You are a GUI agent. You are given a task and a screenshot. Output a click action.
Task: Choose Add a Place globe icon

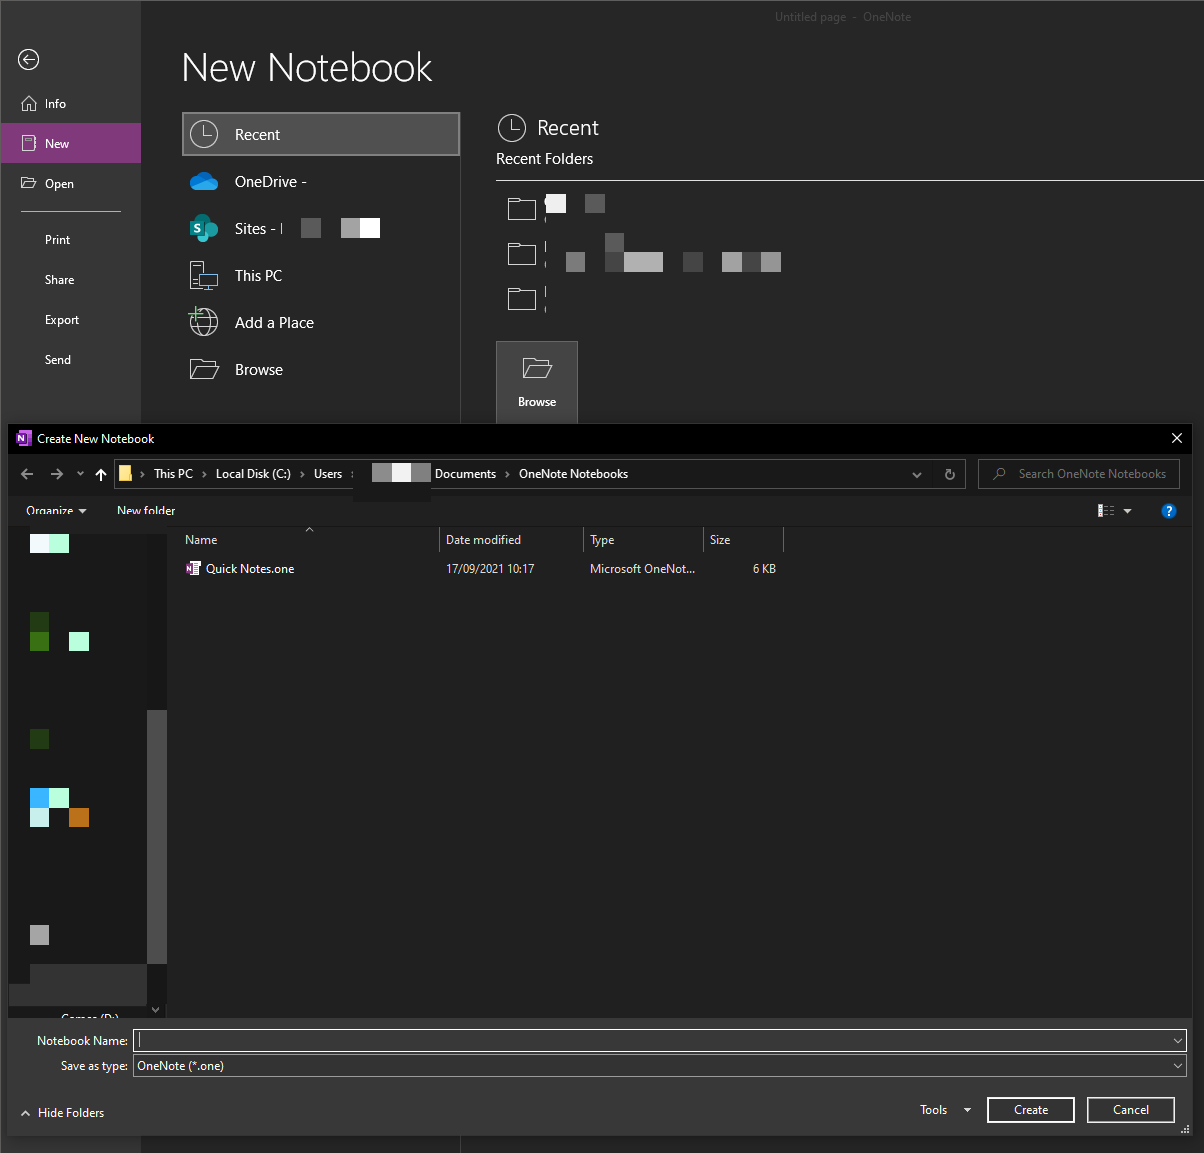[321, 323]
